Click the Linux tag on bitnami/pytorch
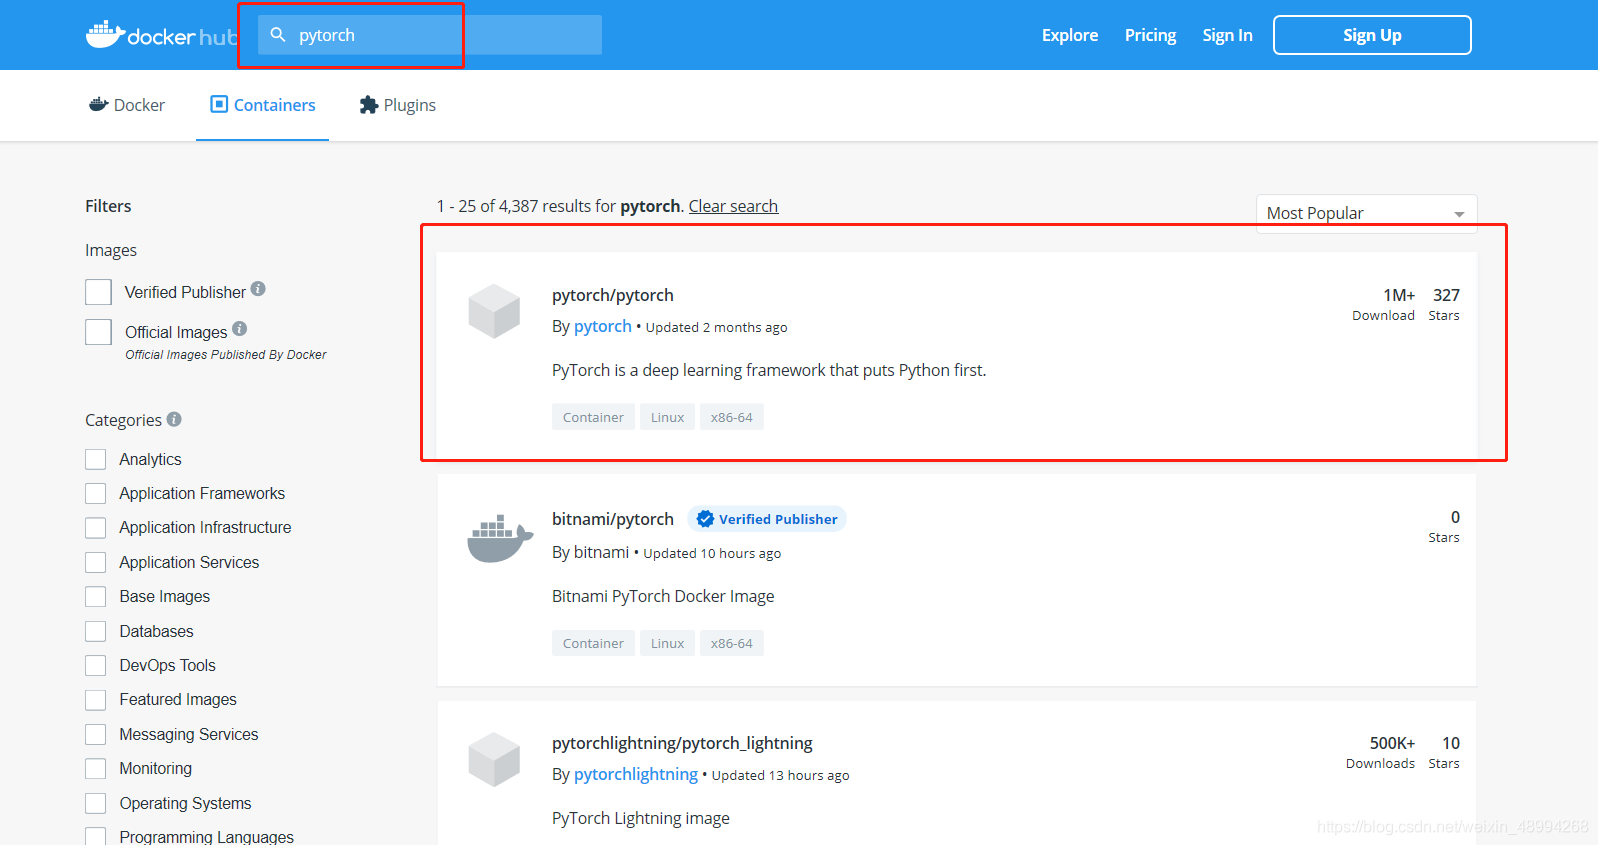 click(667, 643)
